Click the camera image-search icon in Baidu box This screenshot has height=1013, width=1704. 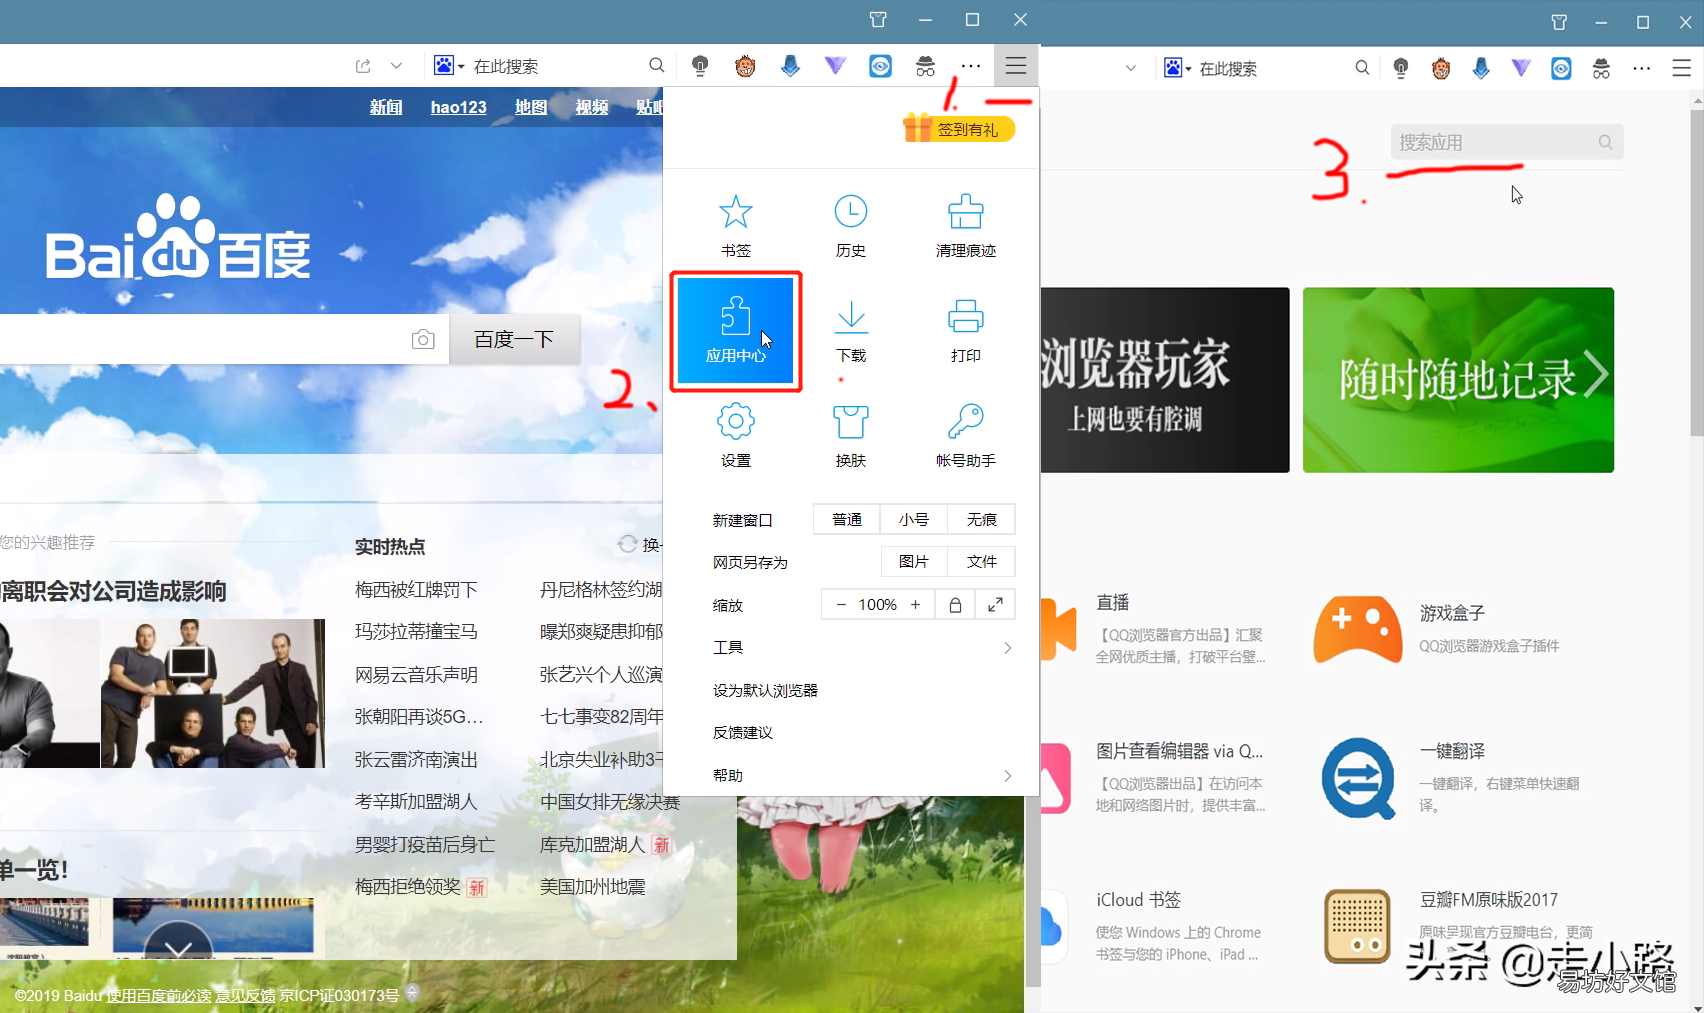(423, 339)
